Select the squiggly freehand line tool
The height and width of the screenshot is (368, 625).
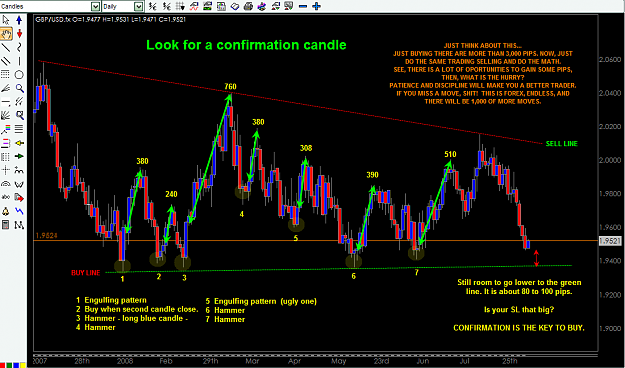pos(19,47)
